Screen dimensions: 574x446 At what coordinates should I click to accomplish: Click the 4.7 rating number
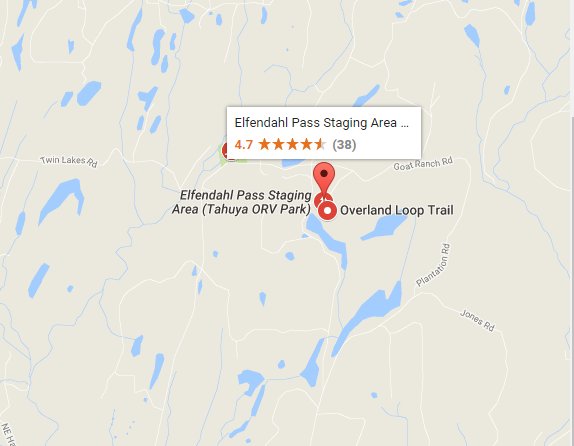point(244,145)
